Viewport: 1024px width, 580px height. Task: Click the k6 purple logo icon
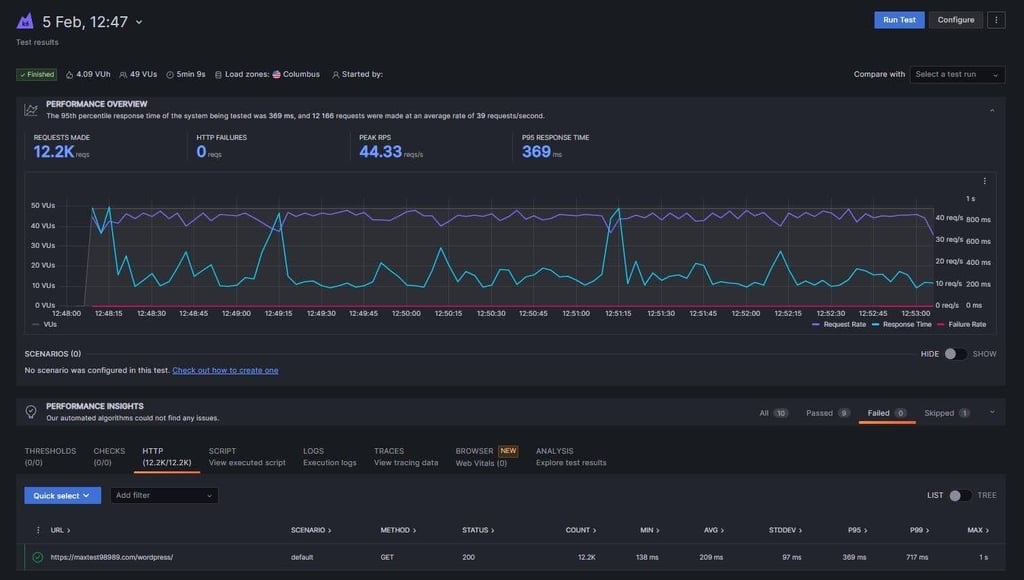pyautogui.click(x=25, y=22)
